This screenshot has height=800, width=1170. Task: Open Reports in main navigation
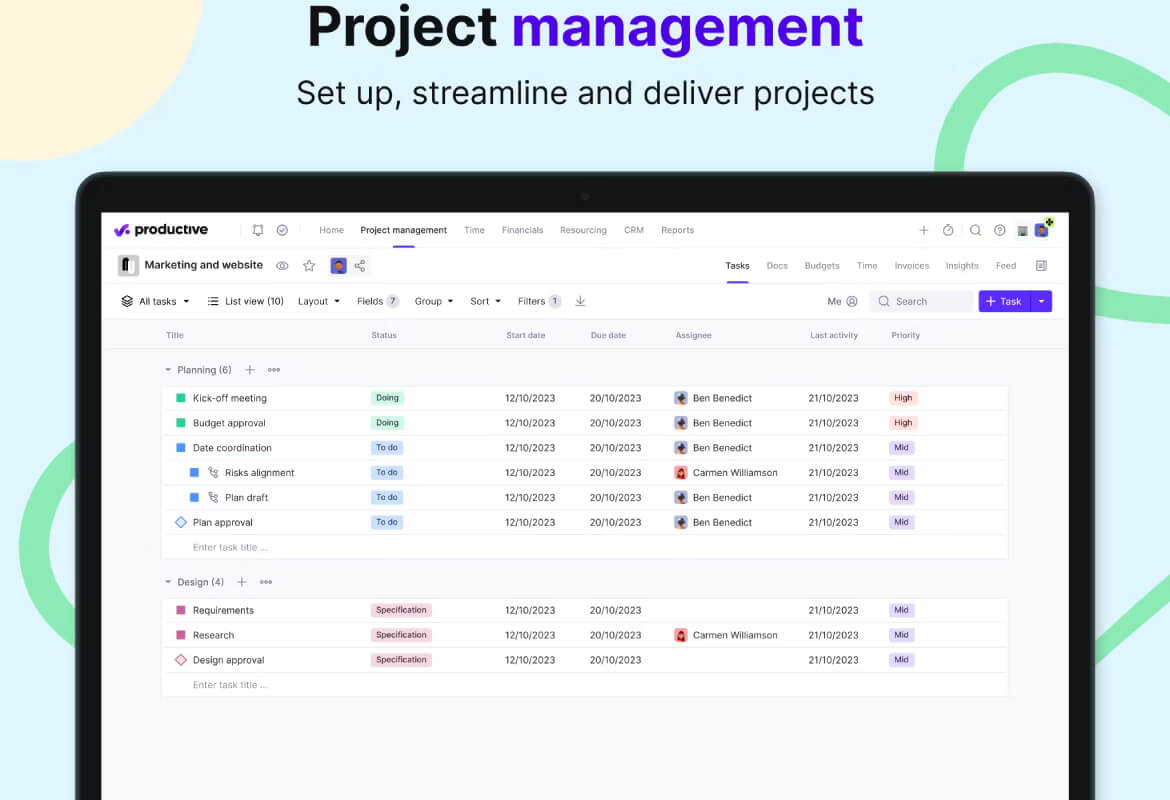pos(678,230)
